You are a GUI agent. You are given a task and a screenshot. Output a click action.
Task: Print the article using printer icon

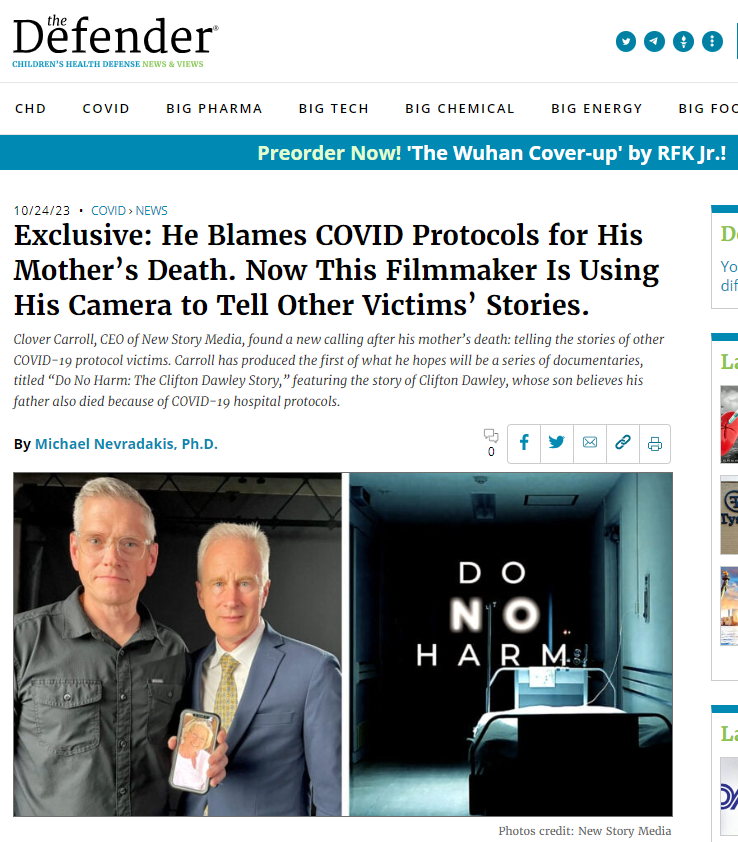point(655,444)
